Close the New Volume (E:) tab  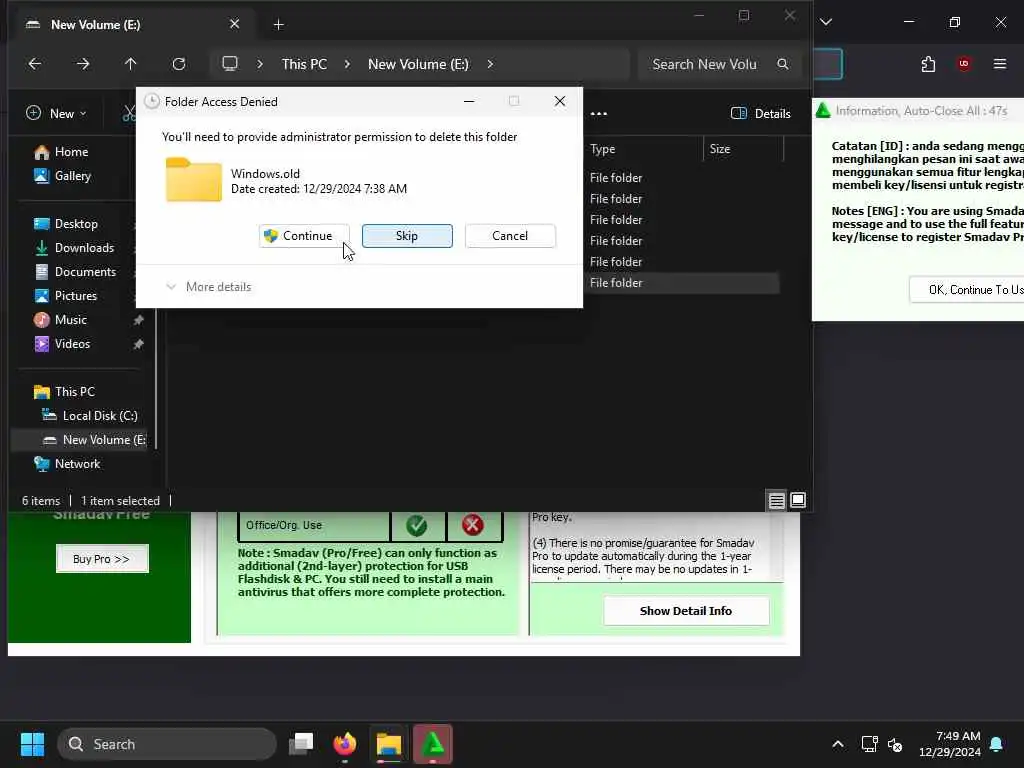(x=234, y=24)
